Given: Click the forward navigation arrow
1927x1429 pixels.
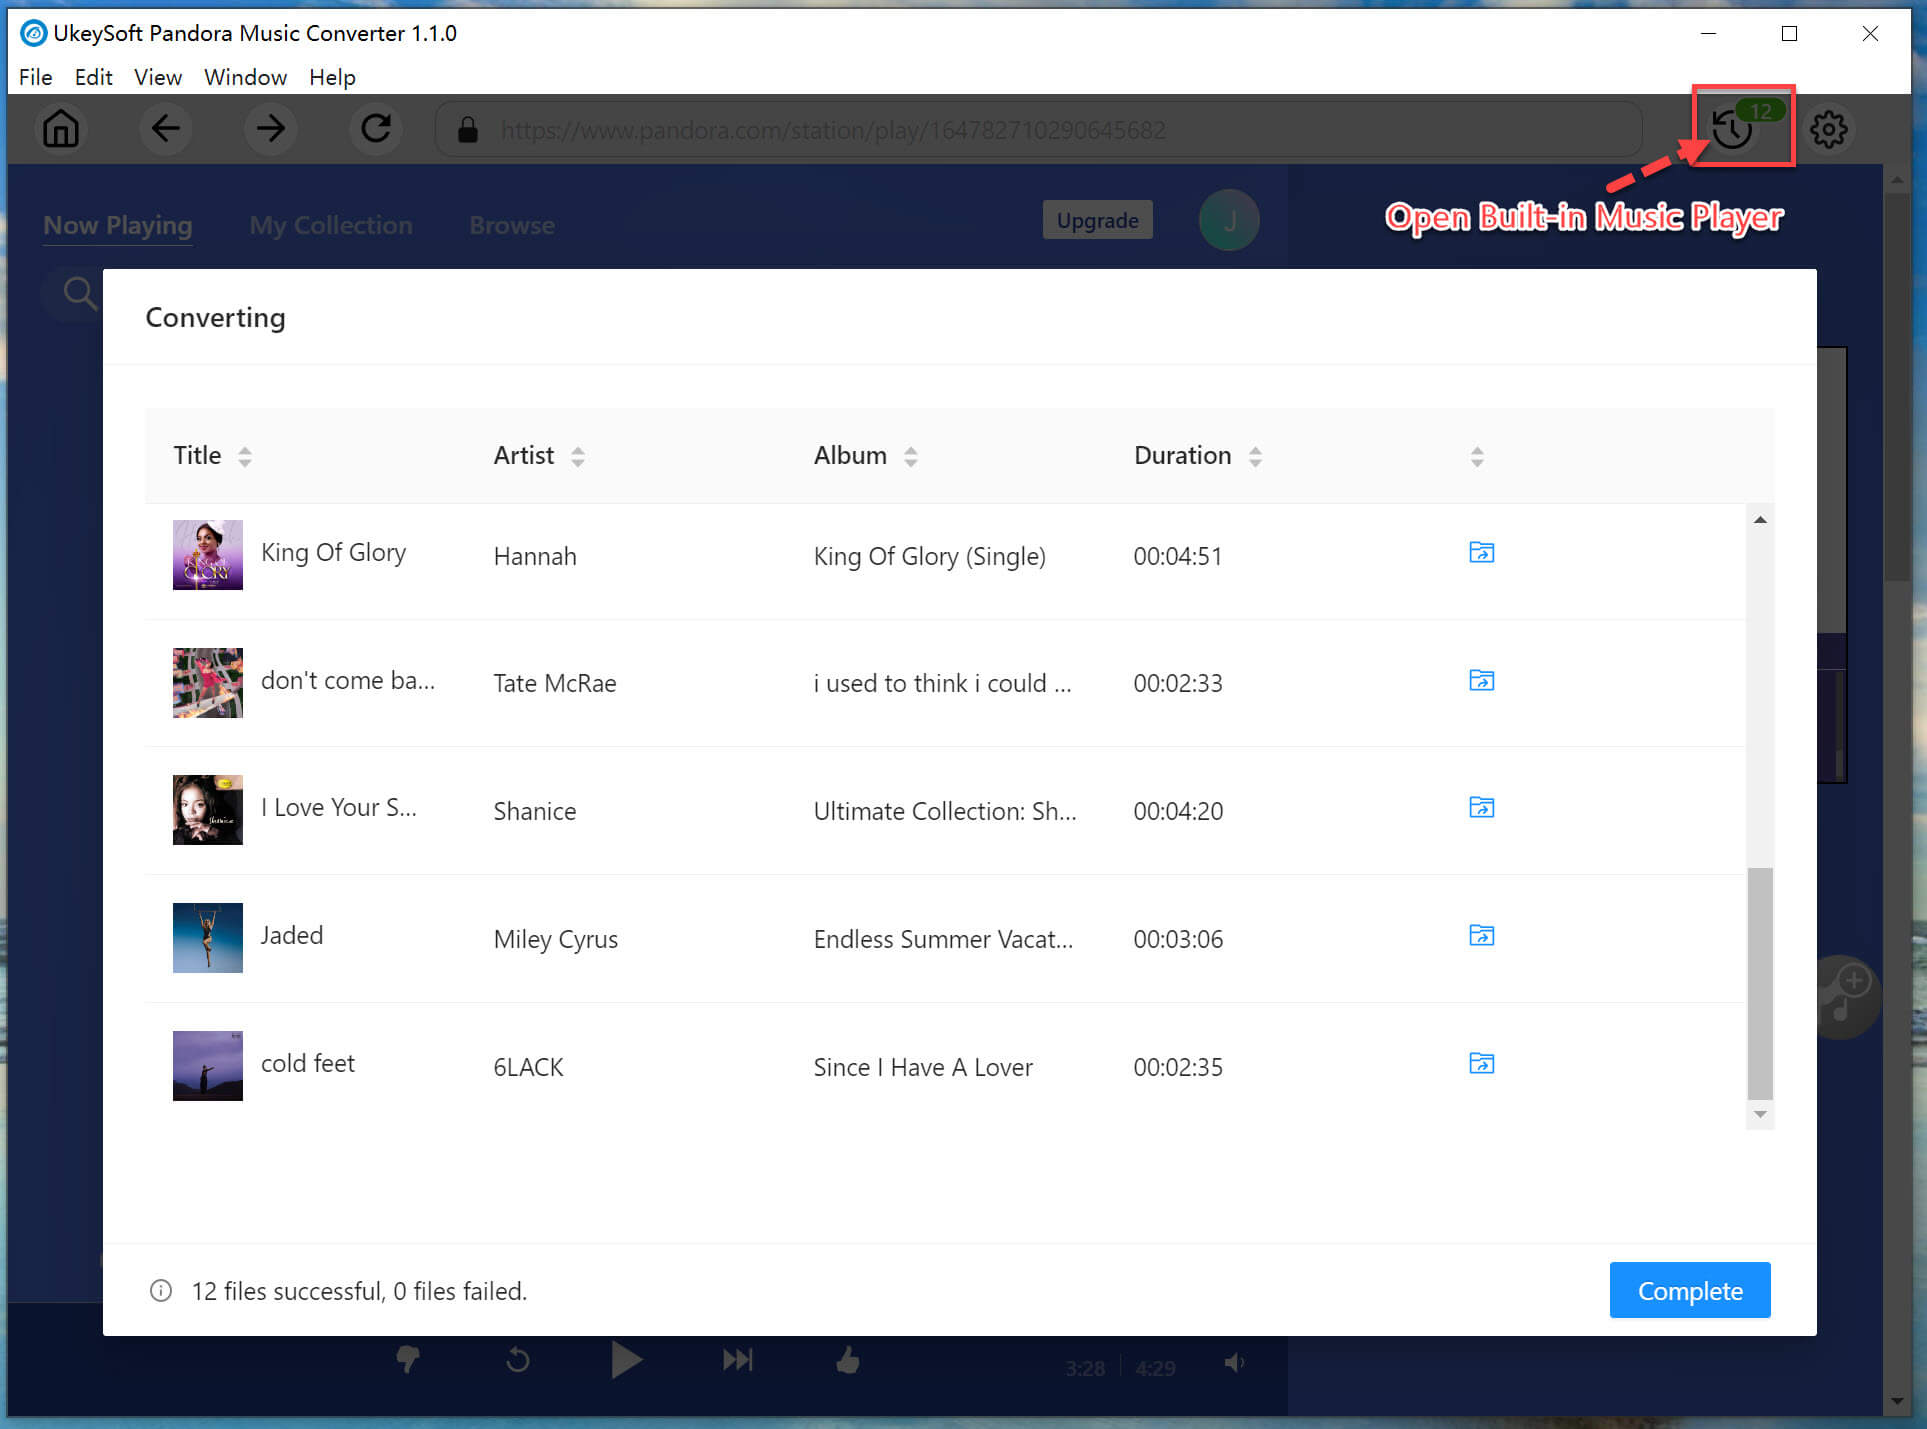Looking at the screenshot, I should click(270, 128).
